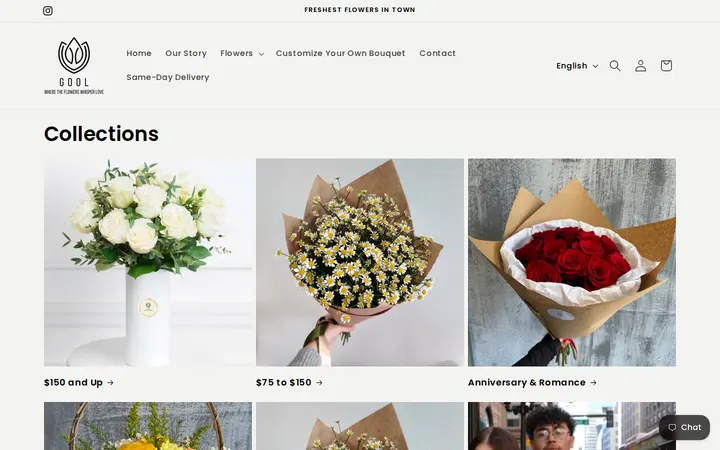Open the search magnifier icon
This screenshot has width=720, height=450.
coord(615,66)
